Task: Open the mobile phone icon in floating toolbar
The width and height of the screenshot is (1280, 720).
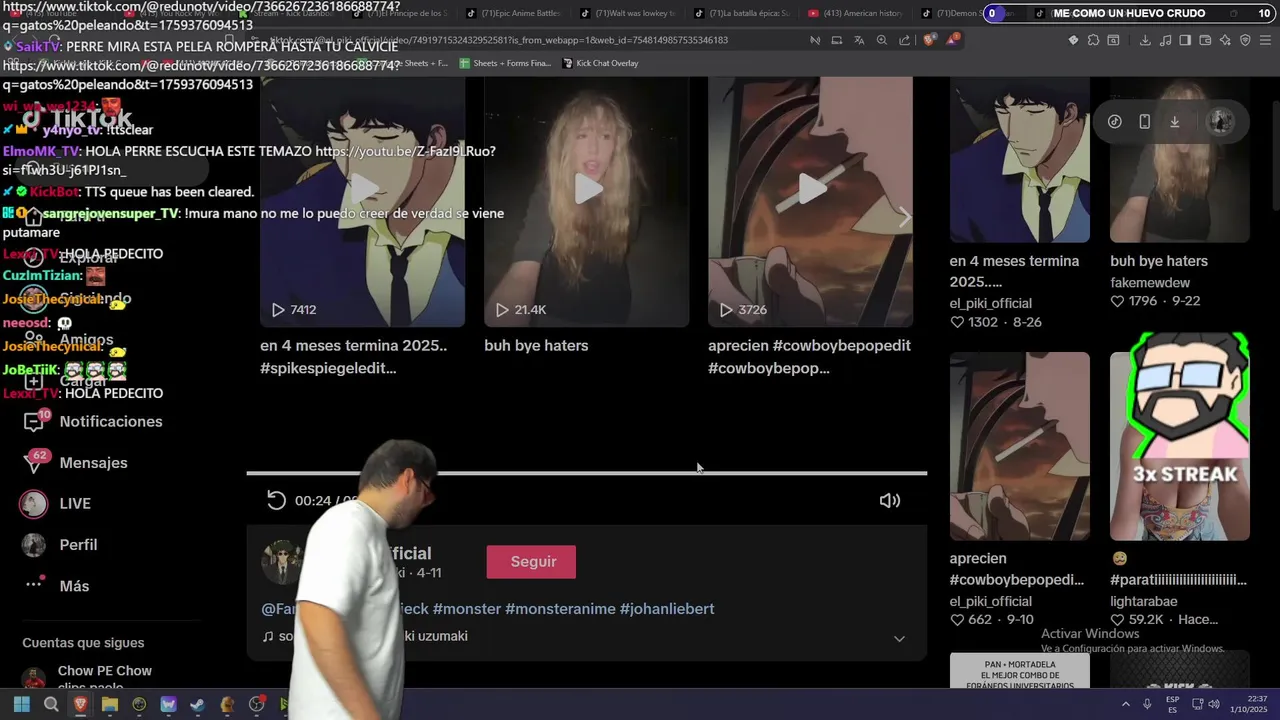Action: tap(1144, 122)
